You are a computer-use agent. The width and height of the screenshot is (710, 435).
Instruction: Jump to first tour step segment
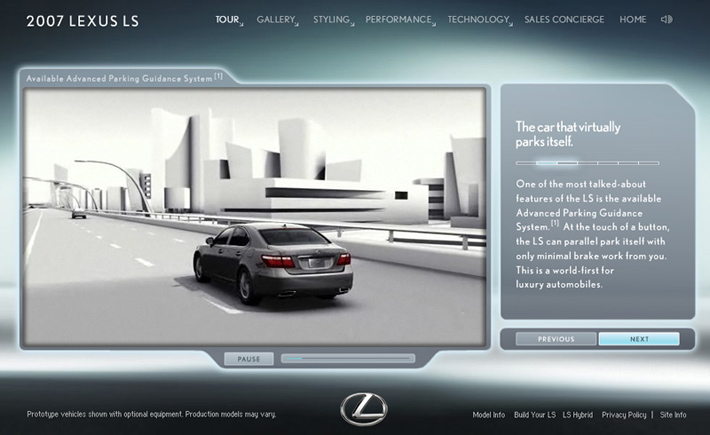click(526, 163)
